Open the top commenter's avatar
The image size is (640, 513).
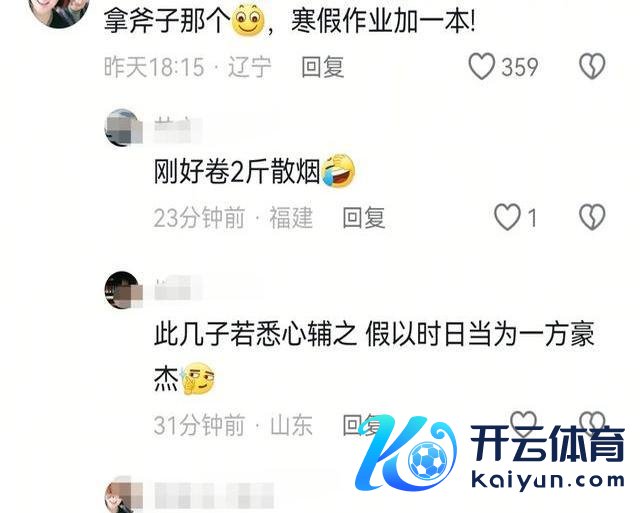tap(60, 12)
